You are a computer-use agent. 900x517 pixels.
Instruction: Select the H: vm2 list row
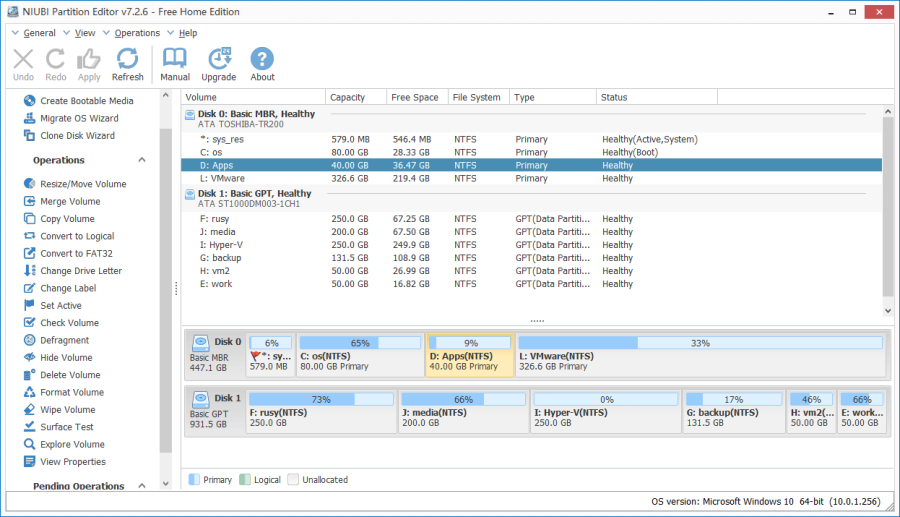pos(532,271)
